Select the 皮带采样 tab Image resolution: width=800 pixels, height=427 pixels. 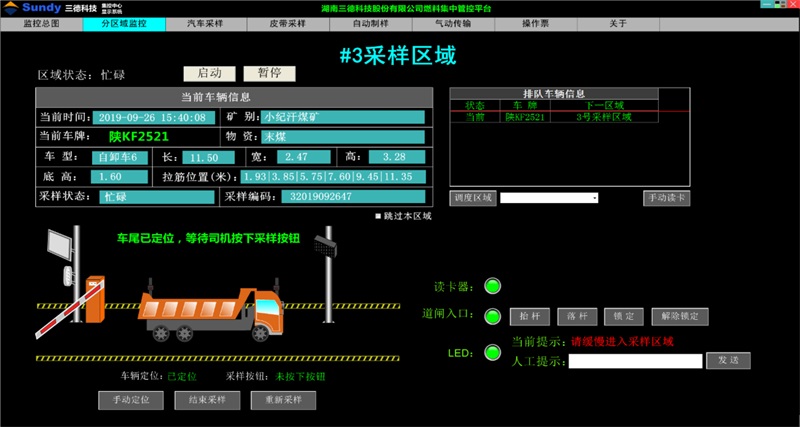pos(288,22)
